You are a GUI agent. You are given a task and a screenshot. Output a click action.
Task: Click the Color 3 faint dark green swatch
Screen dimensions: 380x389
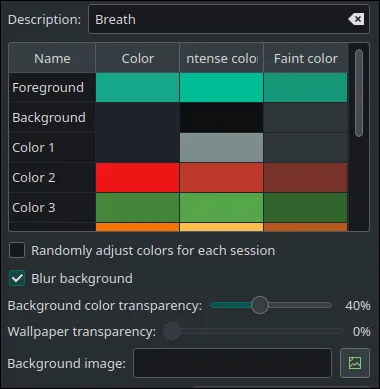coord(305,208)
